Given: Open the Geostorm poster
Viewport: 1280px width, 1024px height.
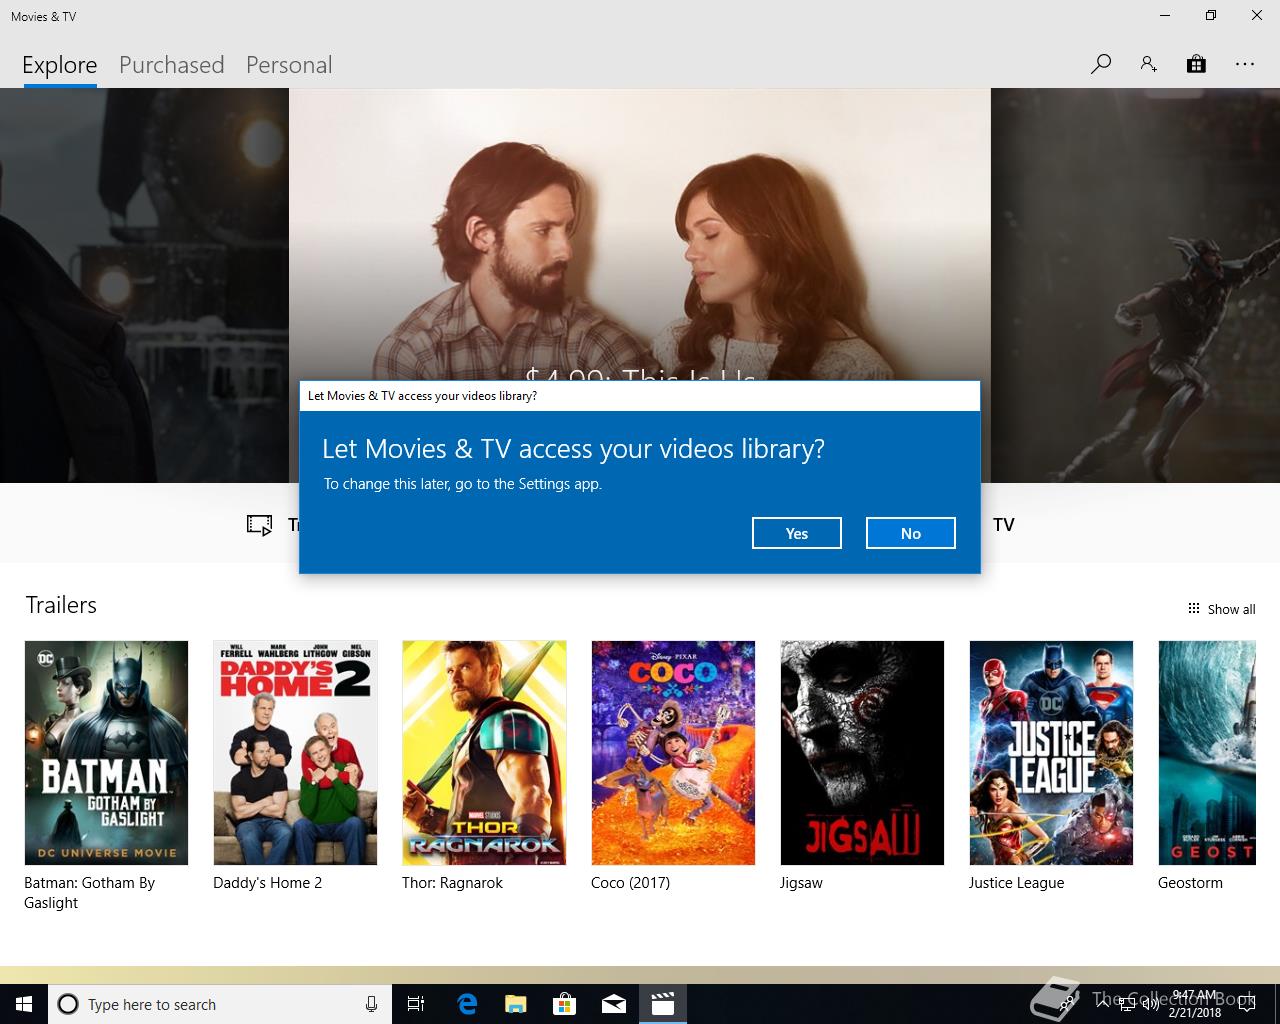Looking at the screenshot, I should 1207,753.
